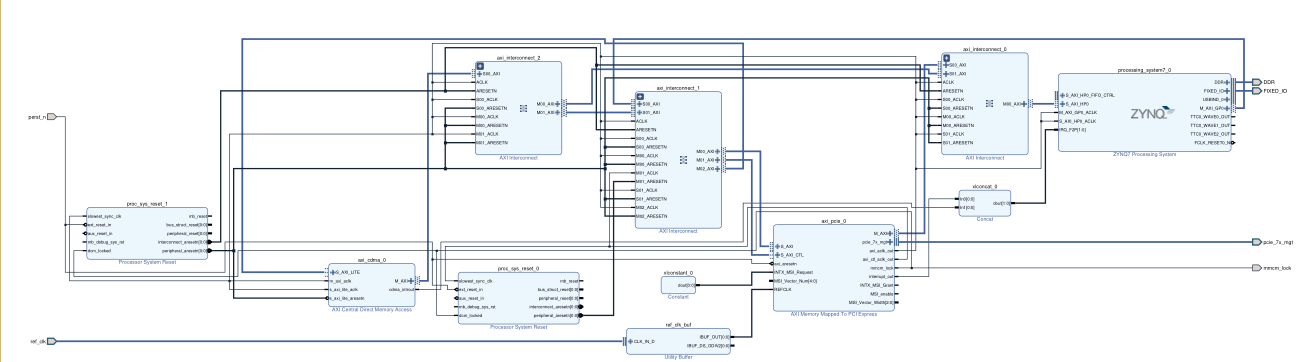Click 'AXI Central Direct Memory Access' label
The height and width of the screenshot is (362, 1306).
[x=371, y=309]
